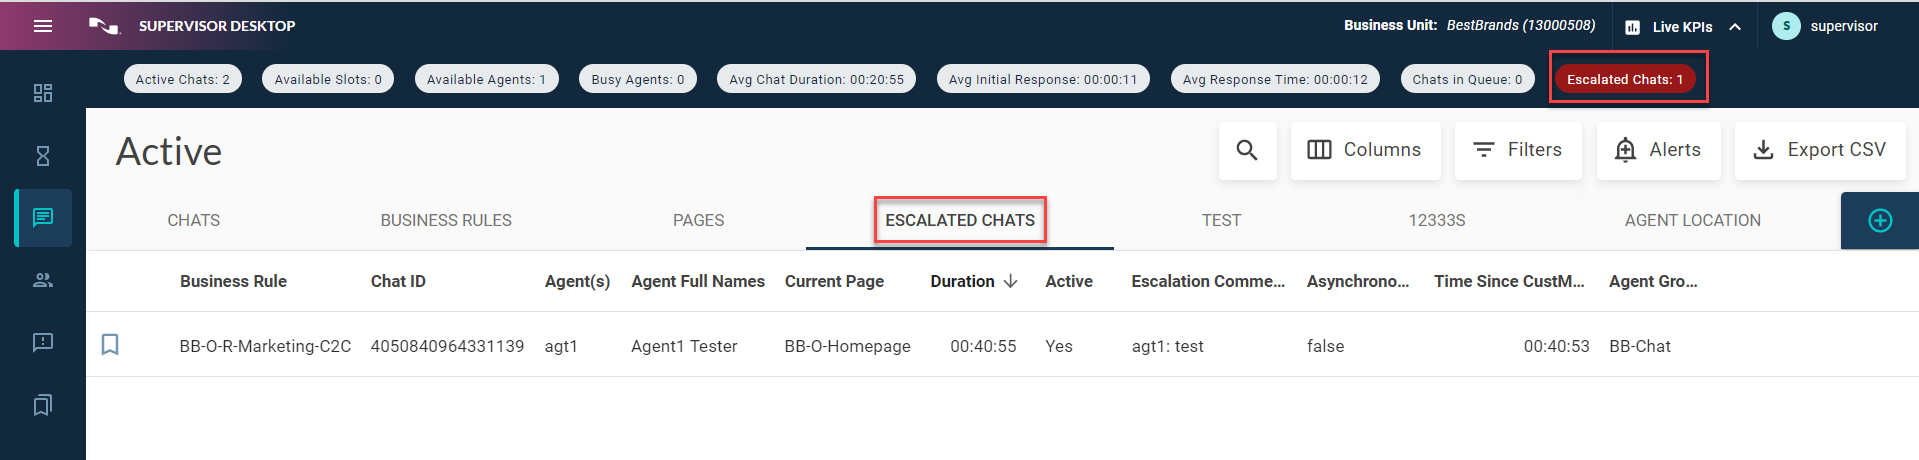
Task: Add a new tab with plus icon
Action: [1880, 220]
